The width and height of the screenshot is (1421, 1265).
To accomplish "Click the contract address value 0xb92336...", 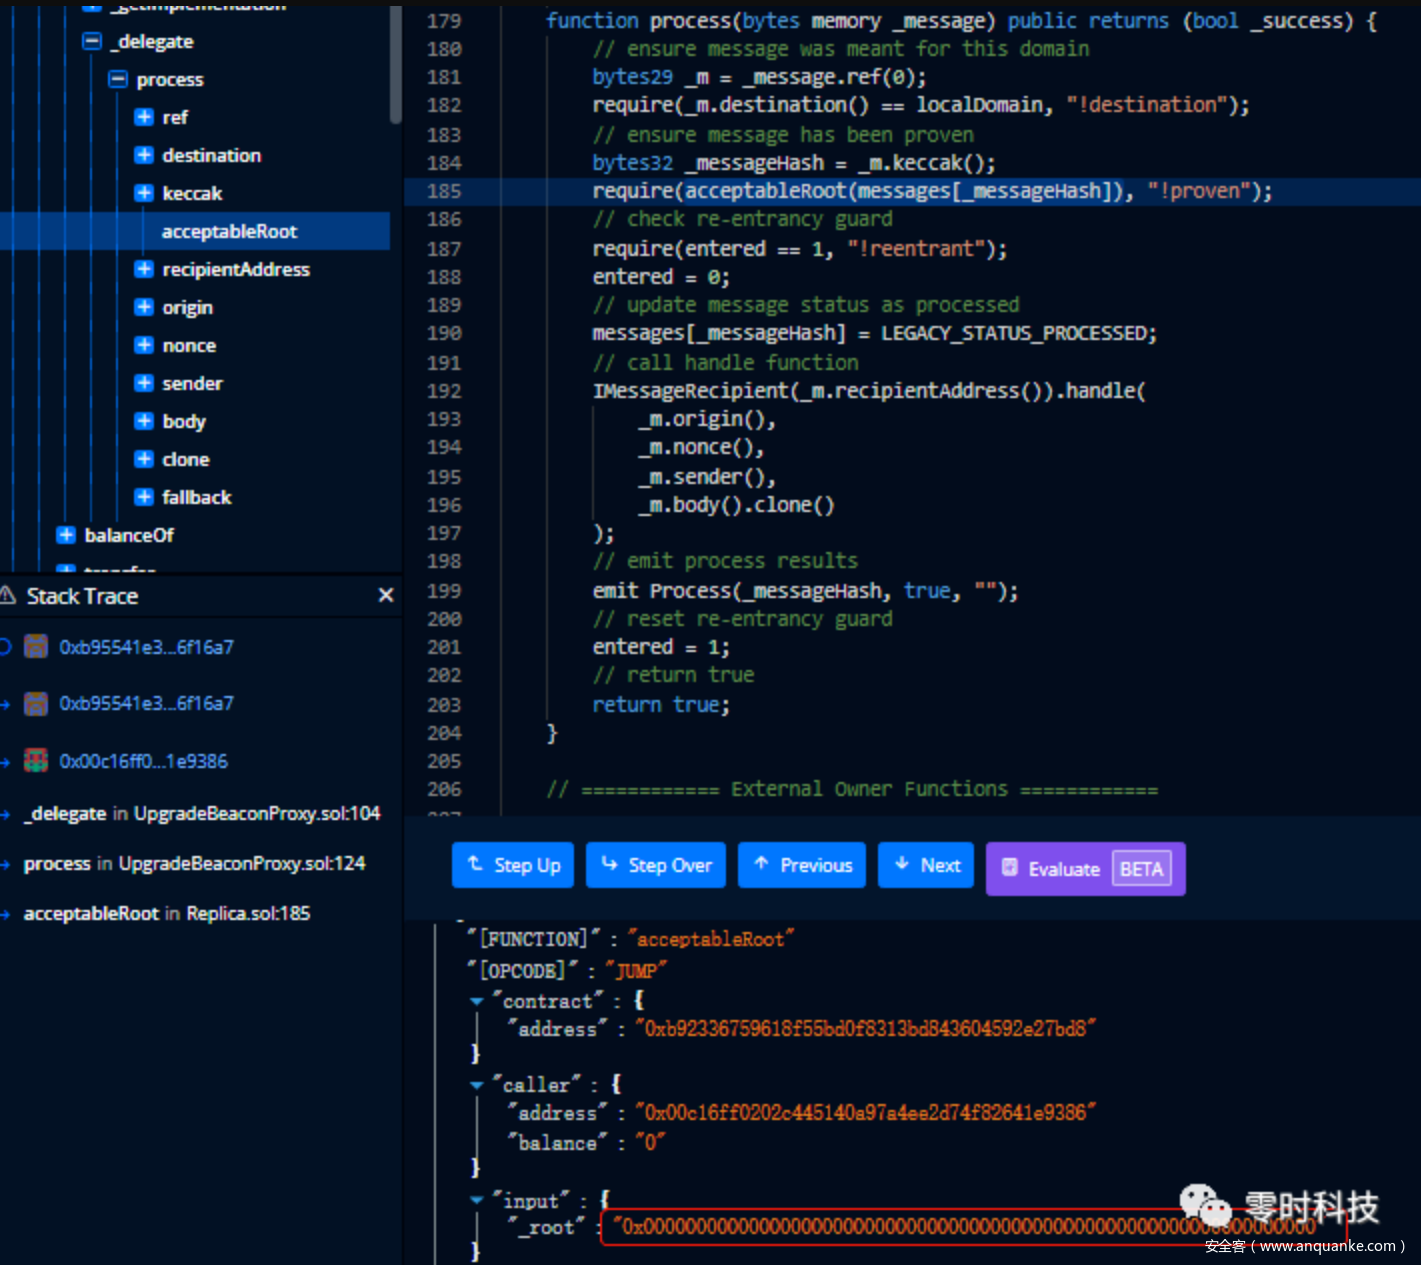I will point(866,1029).
